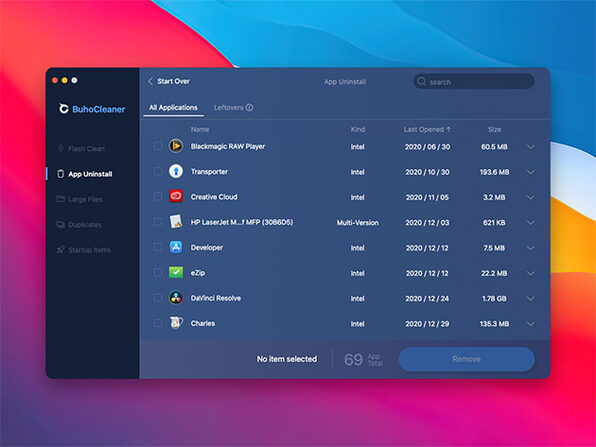Select App Uninstall in sidebar
596x447 pixels.
(x=85, y=174)
